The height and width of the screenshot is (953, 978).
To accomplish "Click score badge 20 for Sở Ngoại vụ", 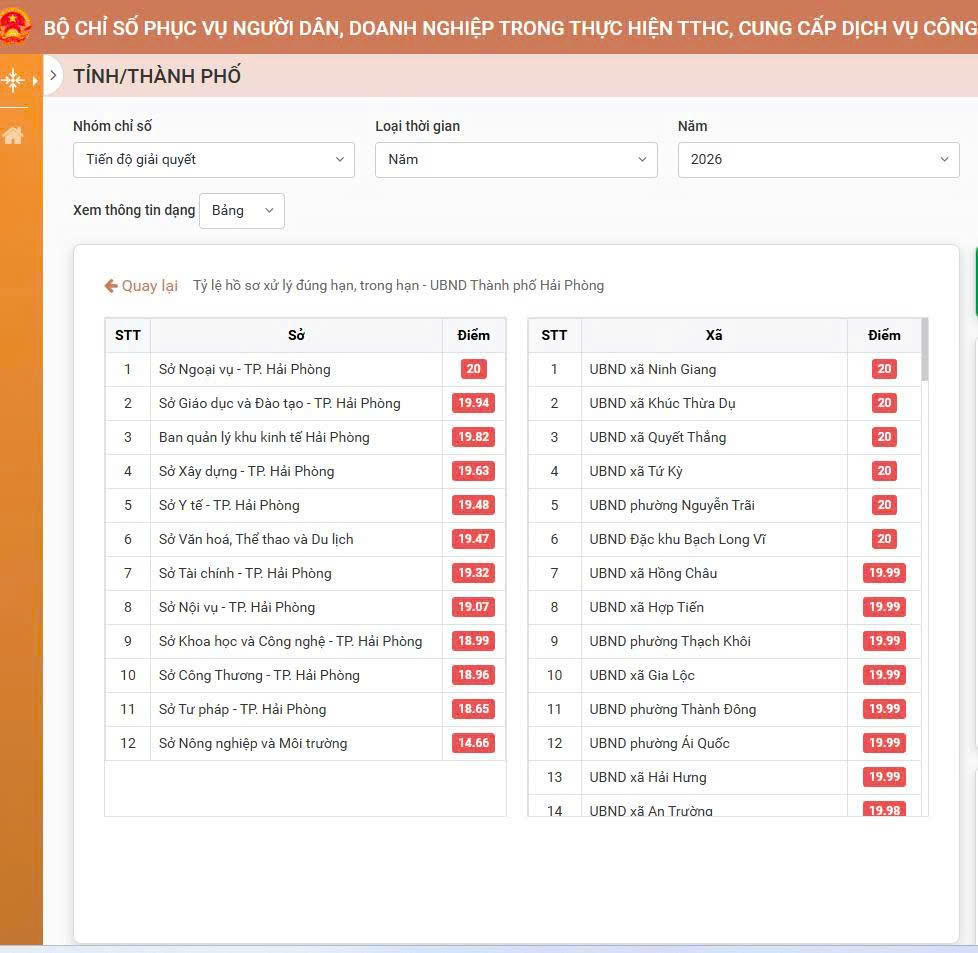I will (x=473, y=369).
